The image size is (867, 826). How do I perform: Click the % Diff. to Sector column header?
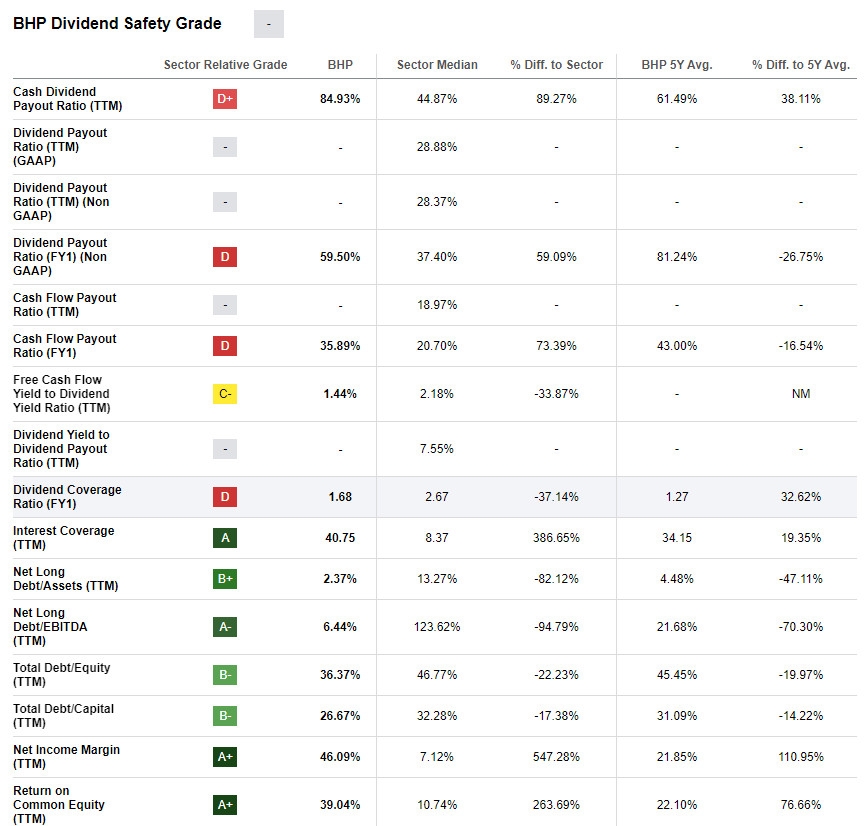pyautogui.click(x=556, y=65)
